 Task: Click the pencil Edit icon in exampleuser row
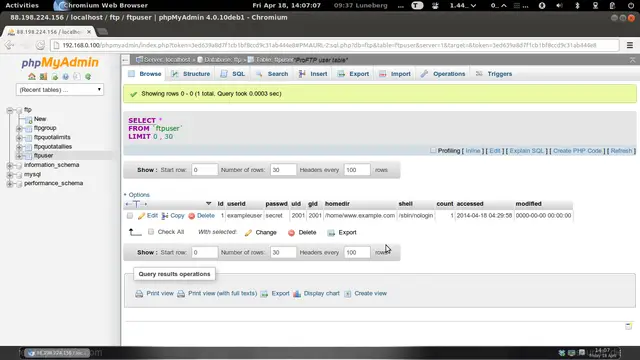pos(141,216)
